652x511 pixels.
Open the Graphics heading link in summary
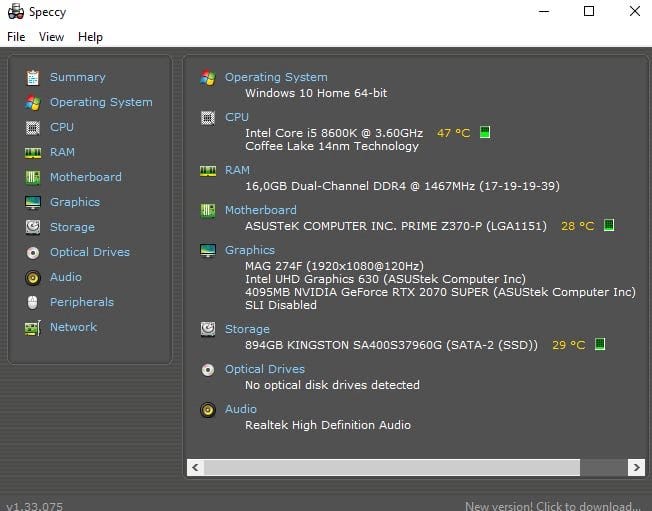pos(250,250)
